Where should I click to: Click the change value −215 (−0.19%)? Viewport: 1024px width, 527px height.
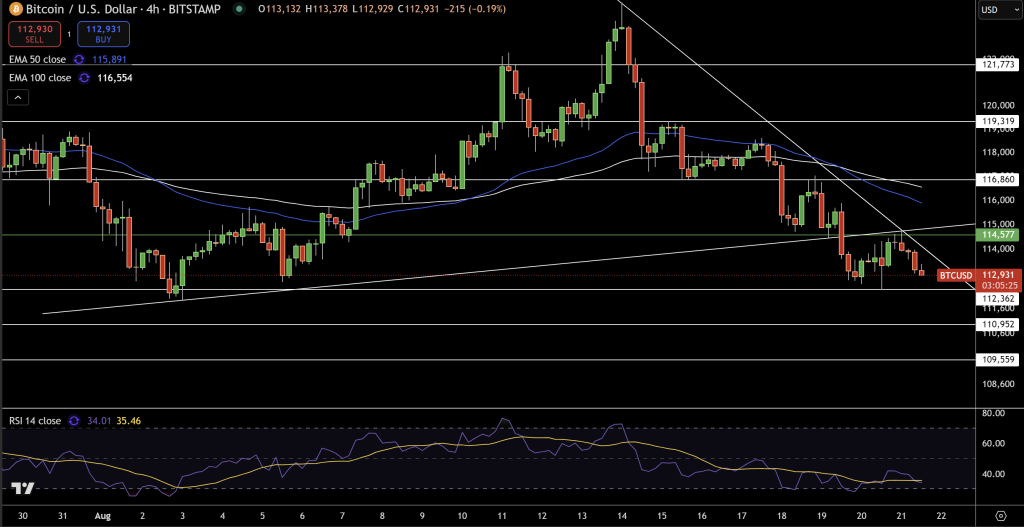click(473, 9)
